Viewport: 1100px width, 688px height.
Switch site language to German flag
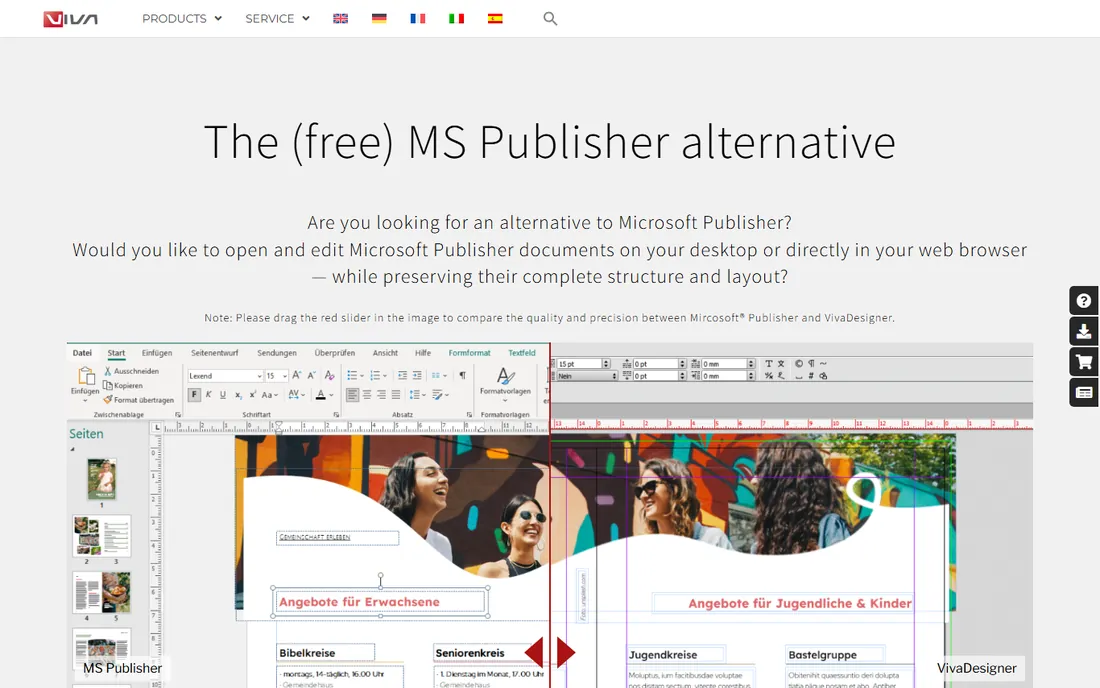(379, 19)
